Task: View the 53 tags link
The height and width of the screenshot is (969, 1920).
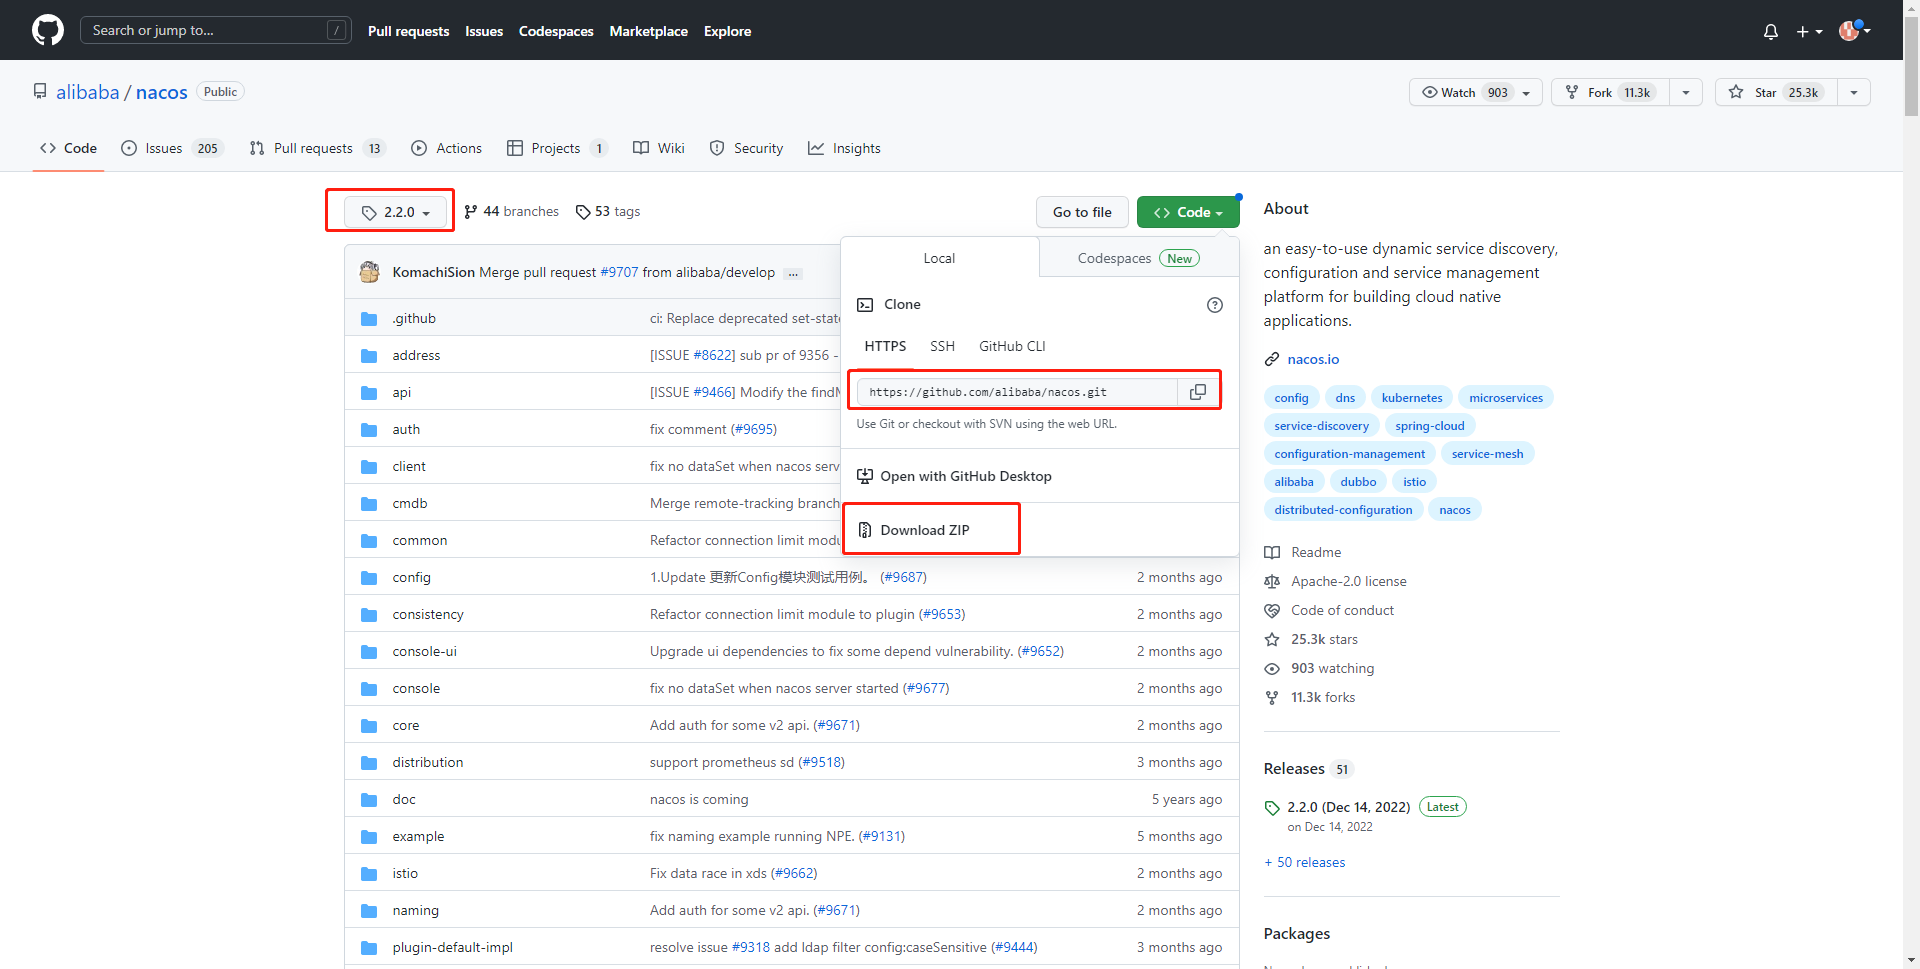Action: click(x=608, y=212)
